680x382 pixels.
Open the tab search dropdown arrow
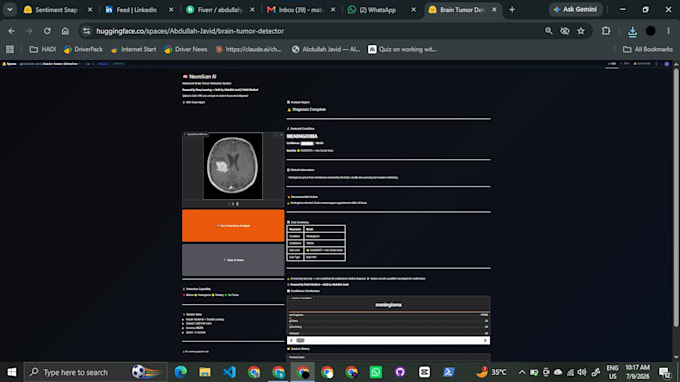(x=10, y=10)
